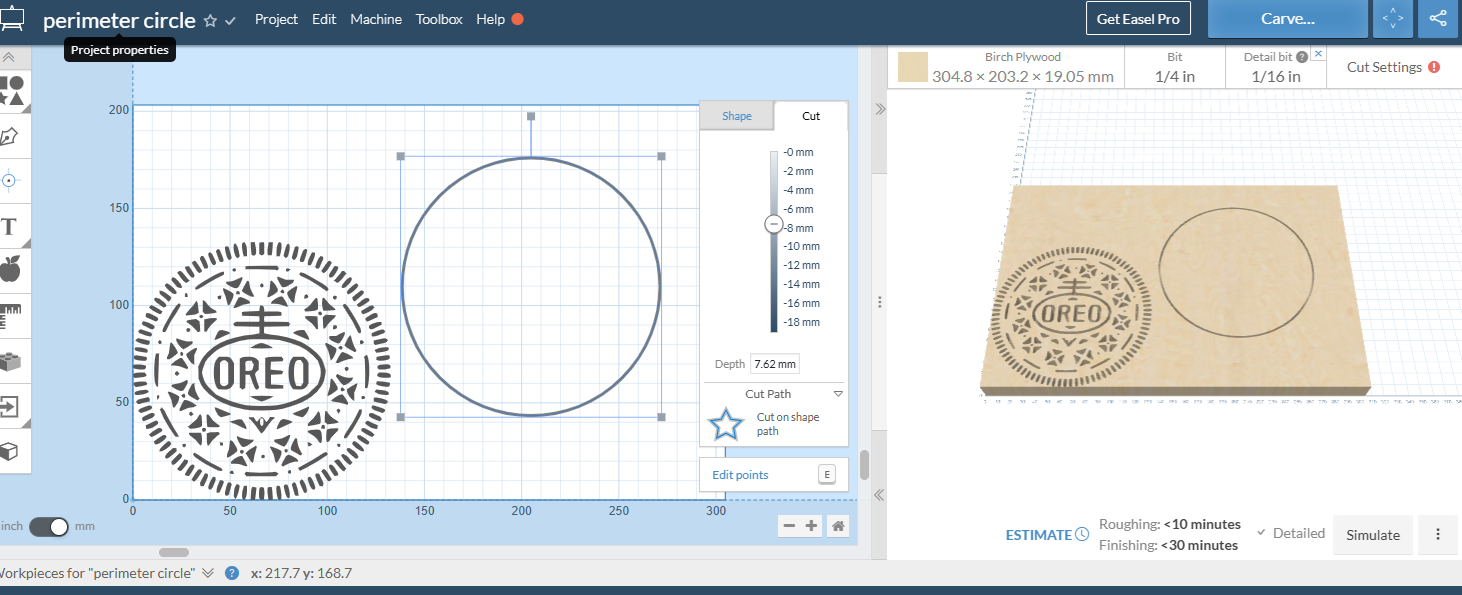Click the Simulate button
The image size is (1462, 595).
click(1373, 535)
